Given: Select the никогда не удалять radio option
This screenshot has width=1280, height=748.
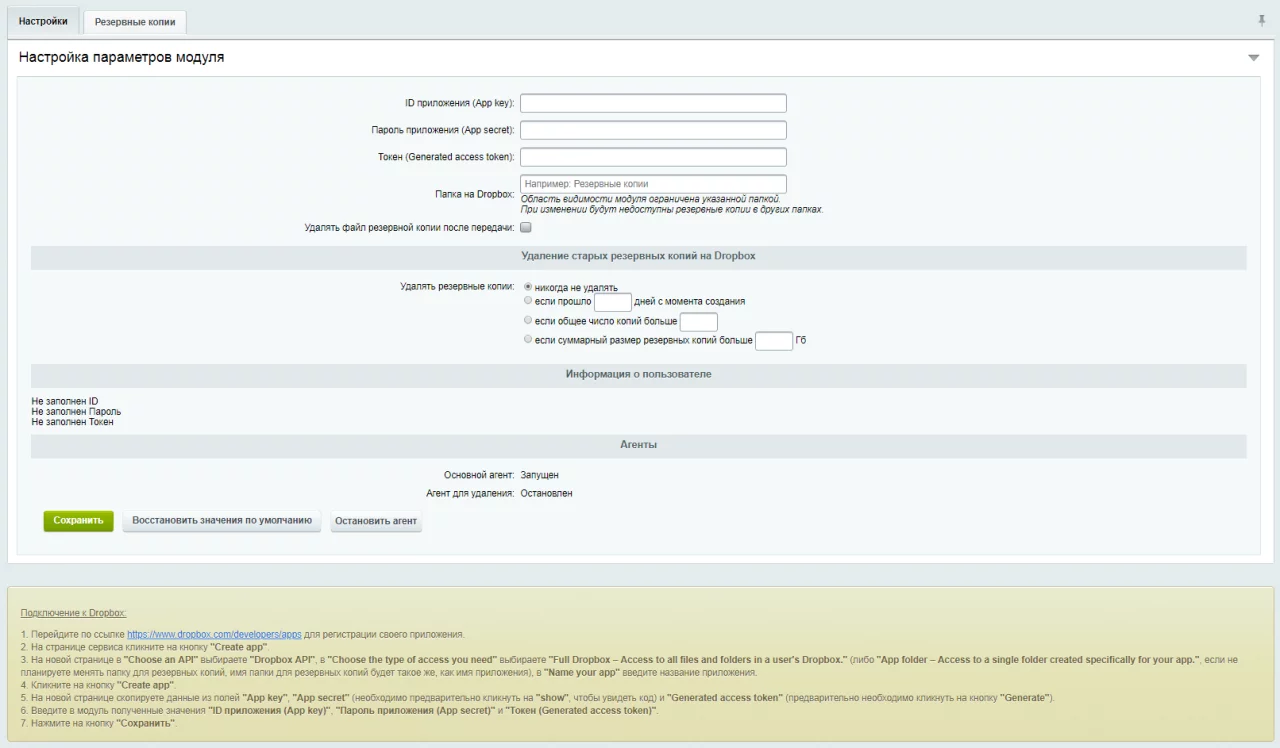Looking at the screenshot, I should [528, 287].
